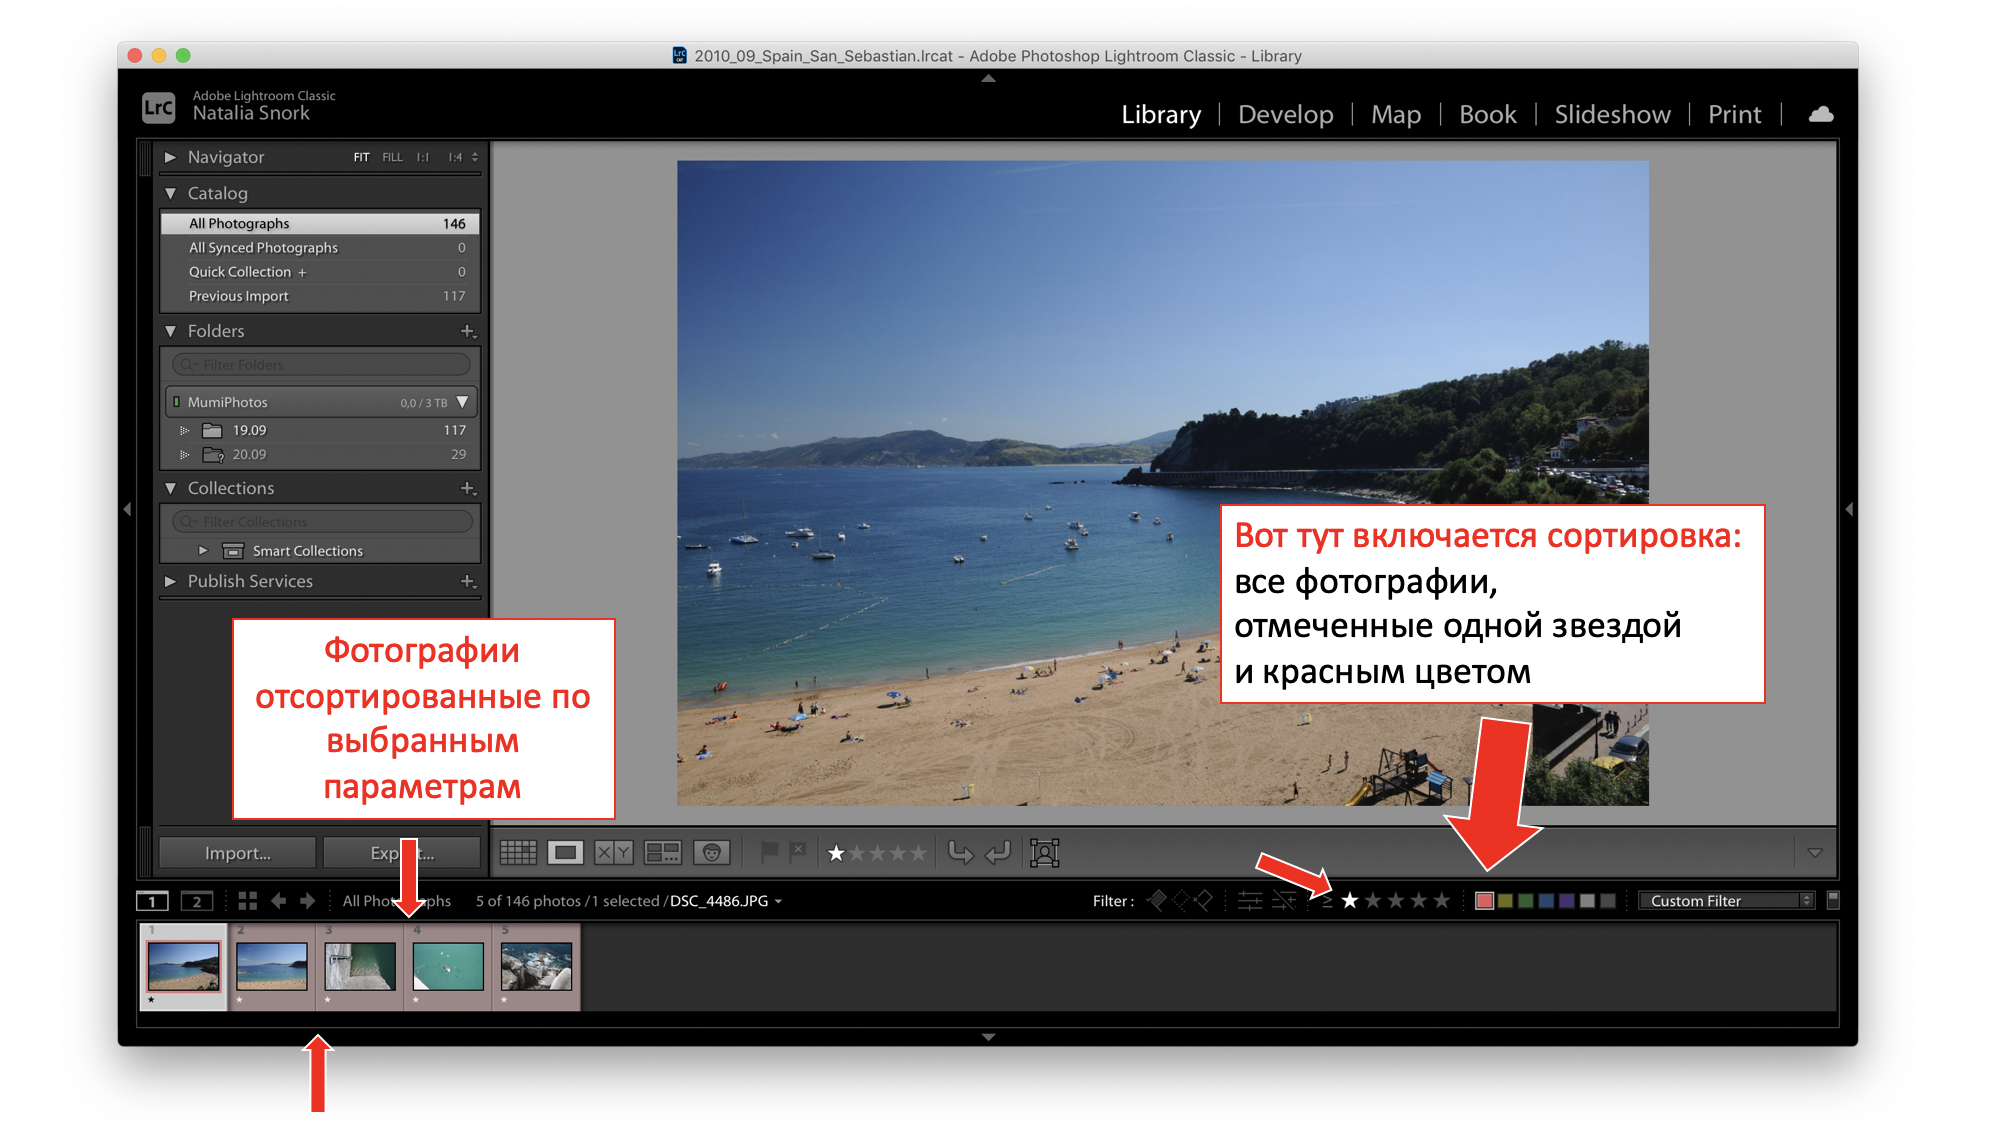Toggle second monitor display button
Viewport: 2010px width, 1126px height.
(197, 901)
